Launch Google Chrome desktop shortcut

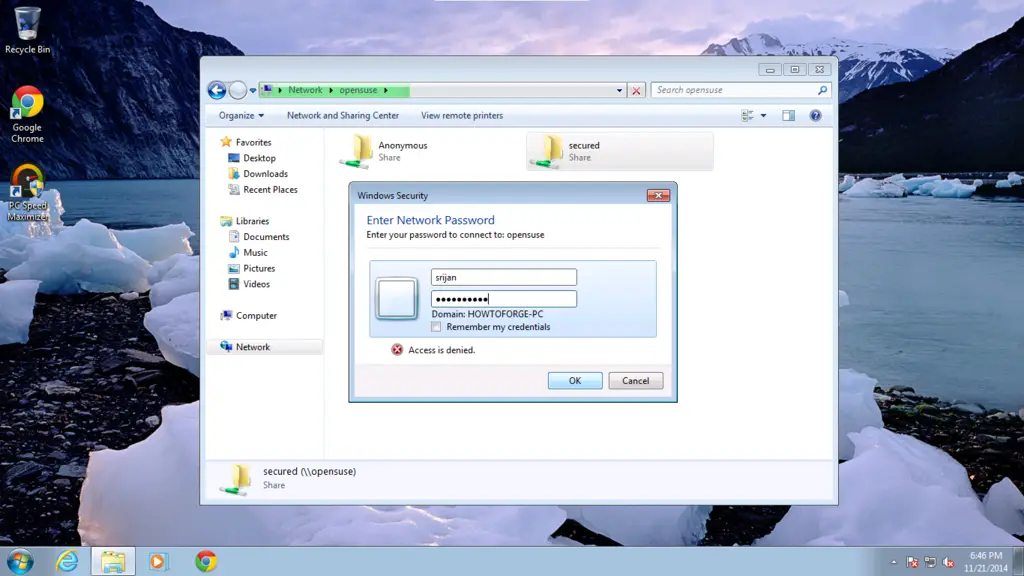27,115
